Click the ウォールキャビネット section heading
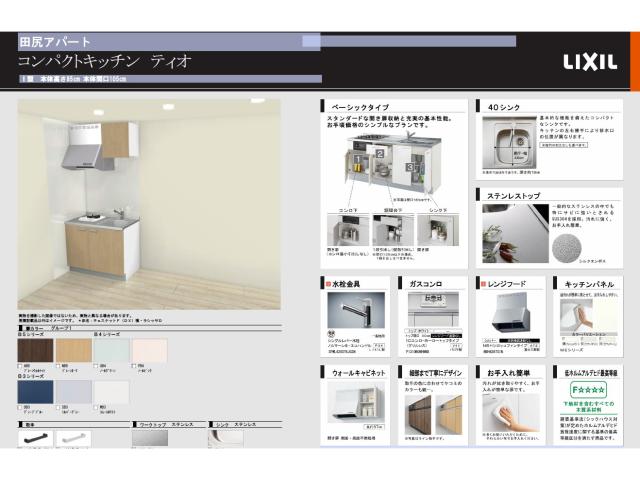 click(359, 373)
